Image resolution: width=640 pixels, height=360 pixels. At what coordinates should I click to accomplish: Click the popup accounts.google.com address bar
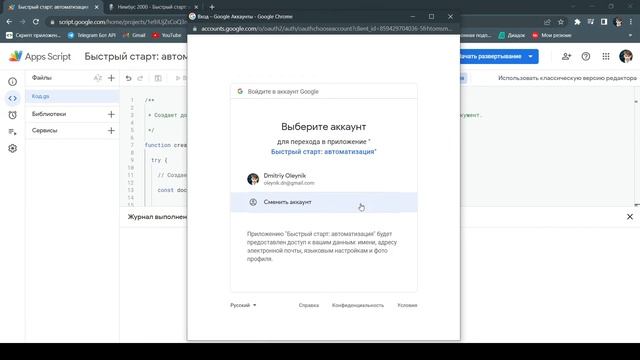327,29
